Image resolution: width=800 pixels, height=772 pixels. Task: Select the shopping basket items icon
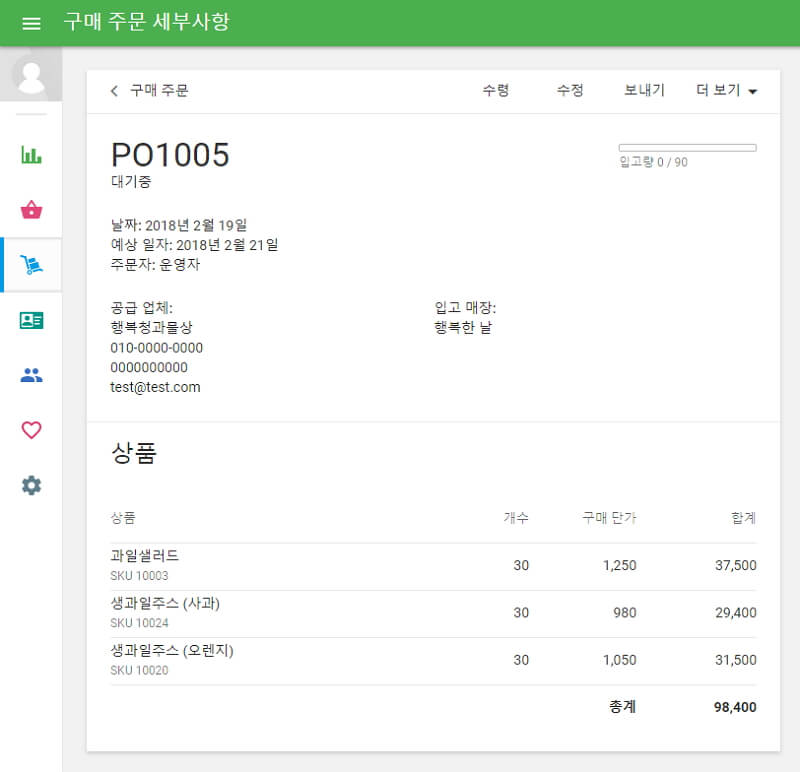coord(31,210)
